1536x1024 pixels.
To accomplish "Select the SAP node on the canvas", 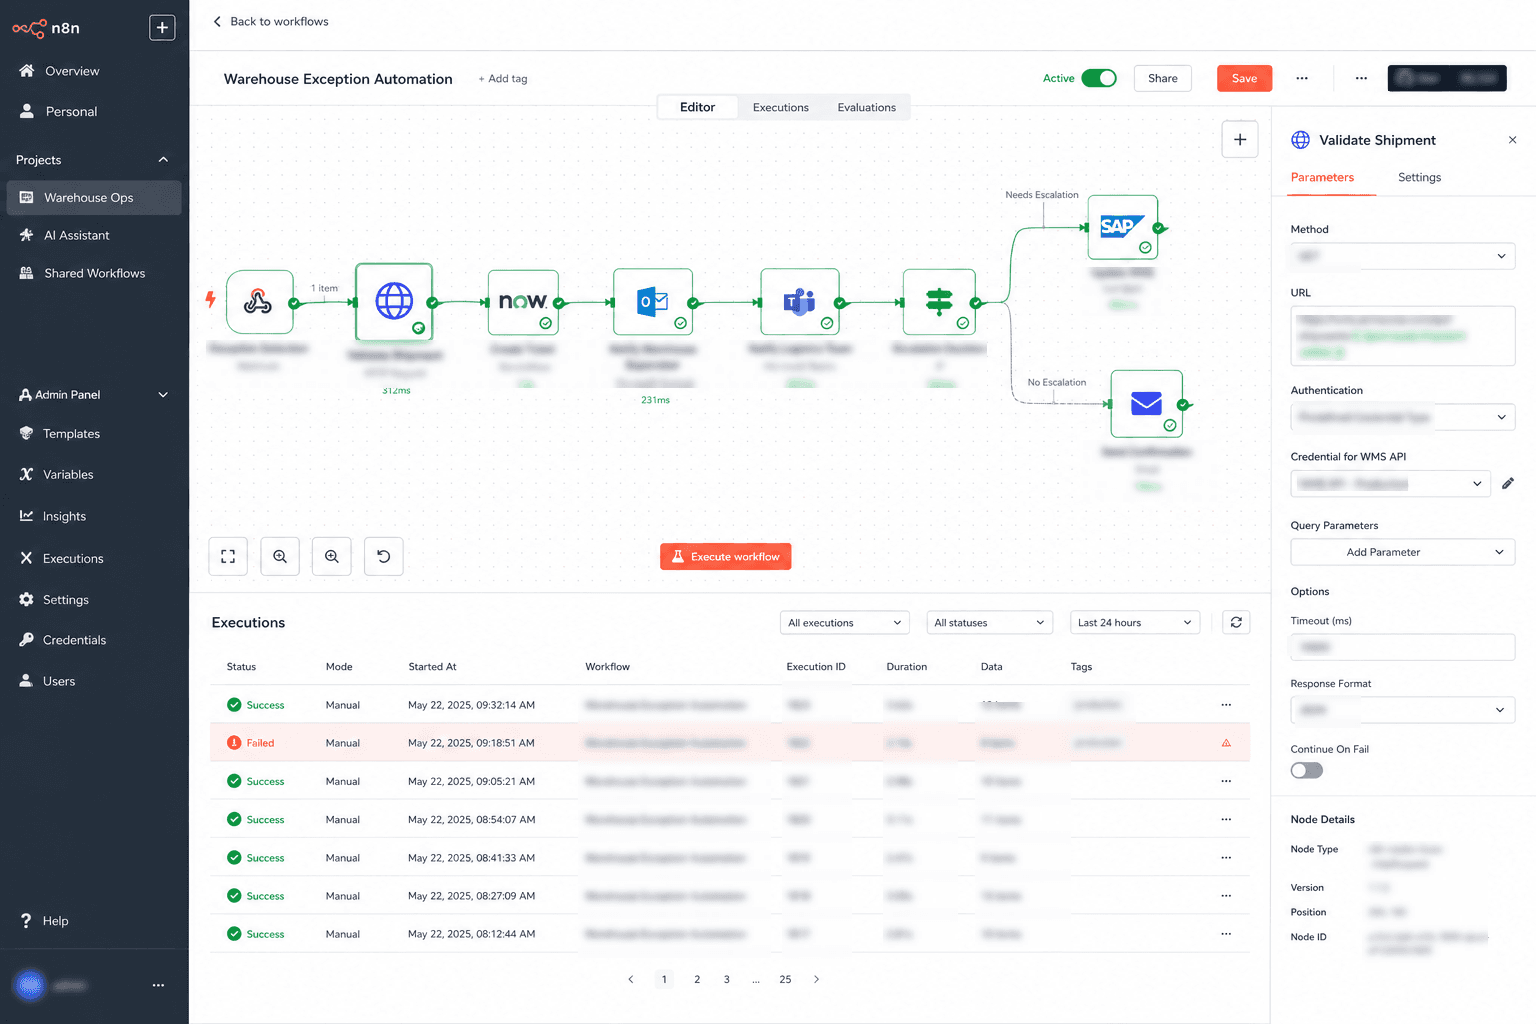I will [1123, 227].
